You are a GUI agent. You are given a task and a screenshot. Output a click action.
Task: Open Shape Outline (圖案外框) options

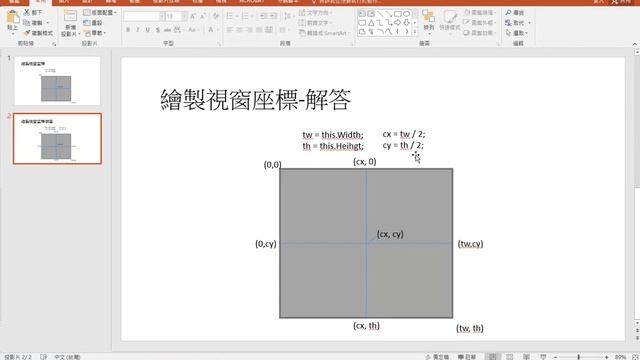[480, 23]
